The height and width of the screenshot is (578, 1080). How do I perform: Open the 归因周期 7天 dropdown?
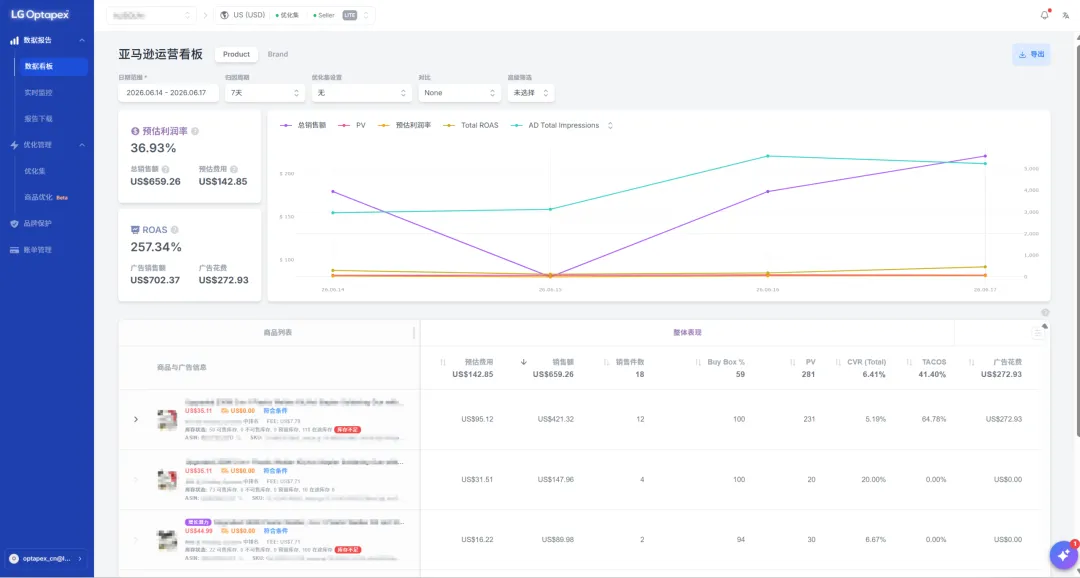click(x=265, y=92)
